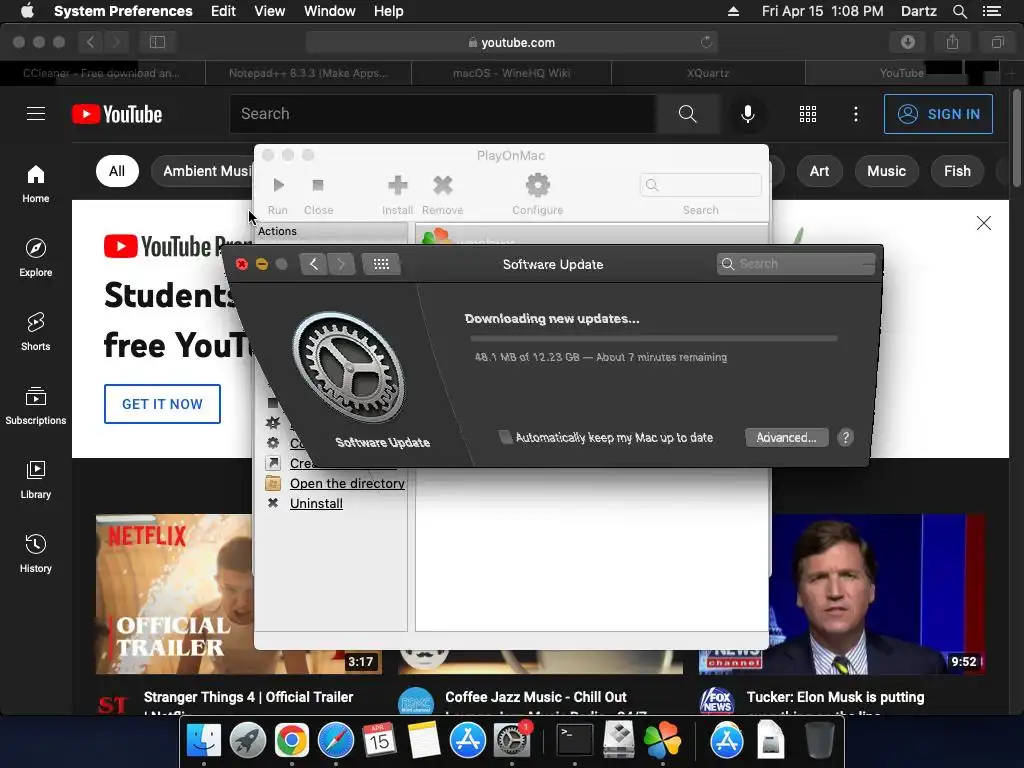Open Google Chrome from the Dock
1024x768 pixels.
[x=291, y=740]
